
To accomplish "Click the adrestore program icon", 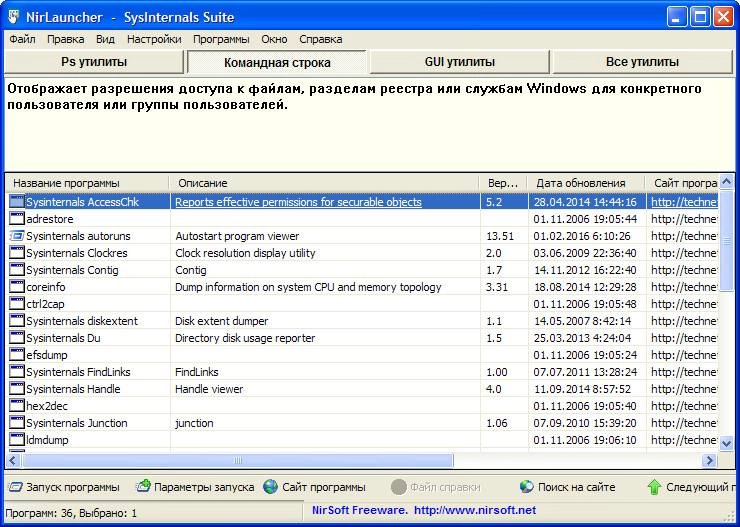I will point(17,219).
